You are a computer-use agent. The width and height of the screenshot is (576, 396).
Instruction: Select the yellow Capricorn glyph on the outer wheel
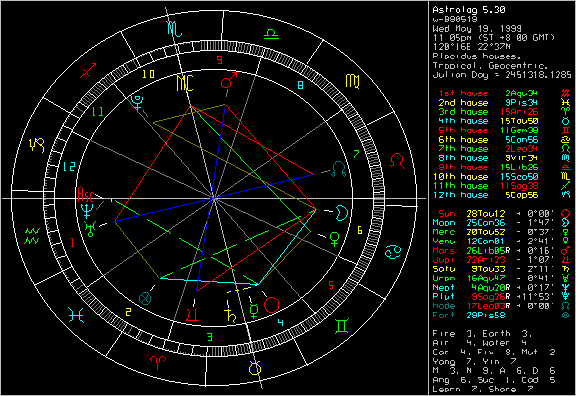click(x=37, y=145)
